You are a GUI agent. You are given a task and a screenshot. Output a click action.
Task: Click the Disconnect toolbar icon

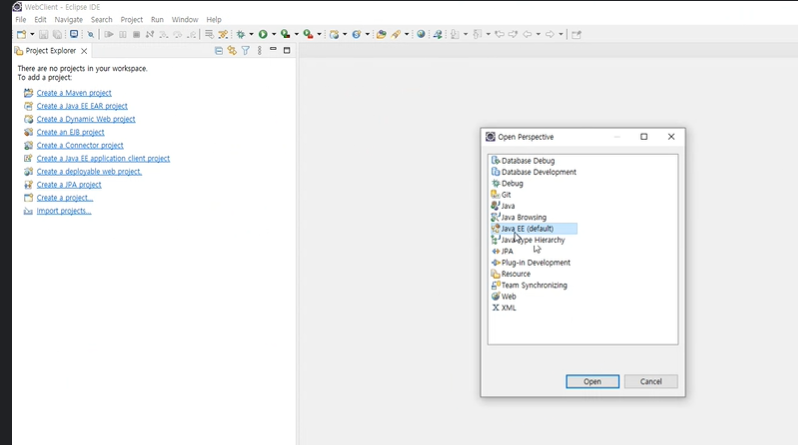pyautogui.click(x=150, y=35)
